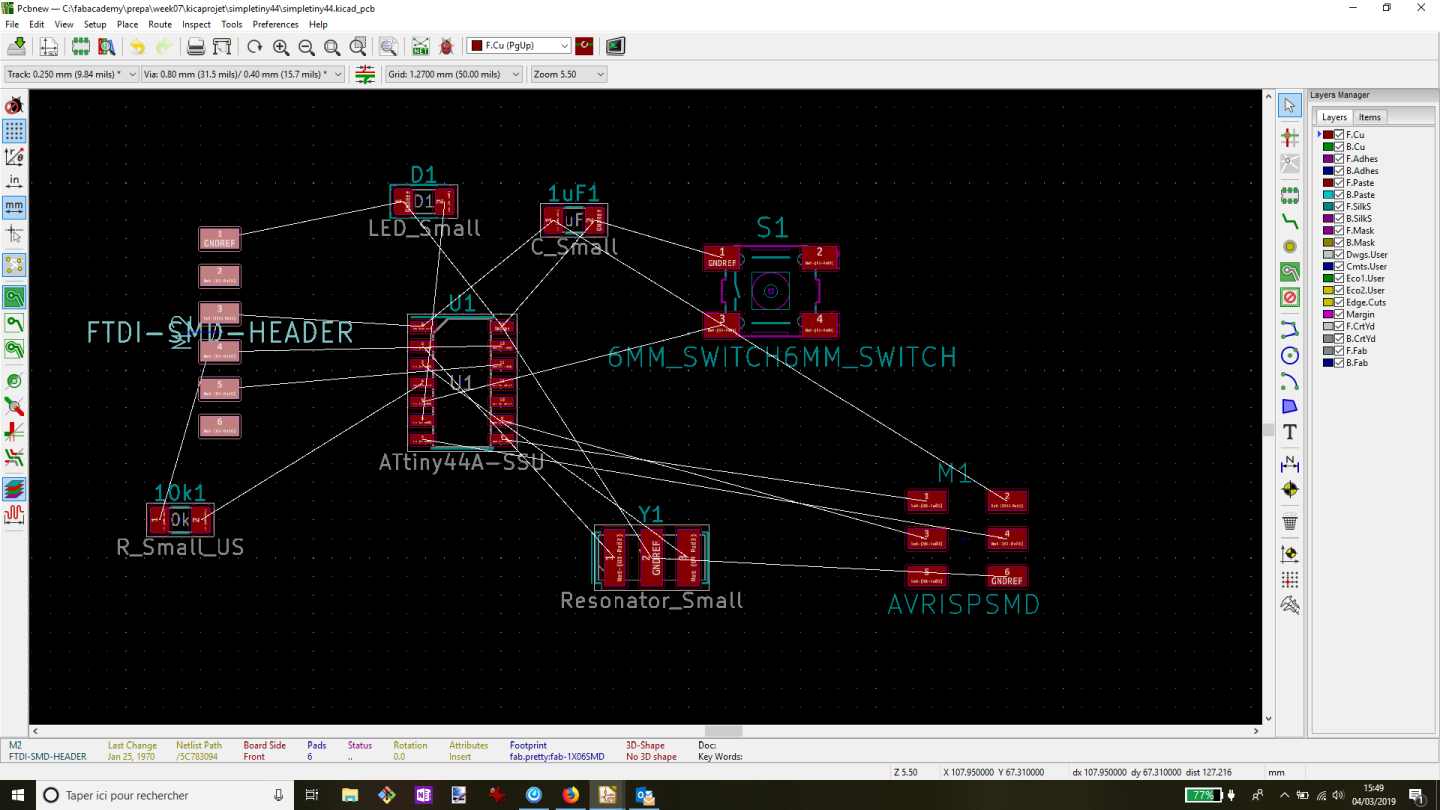Viewport: 1440px width, 810px height.
Task: Click the Zoom to fit icon
Action: coord(332,46)
